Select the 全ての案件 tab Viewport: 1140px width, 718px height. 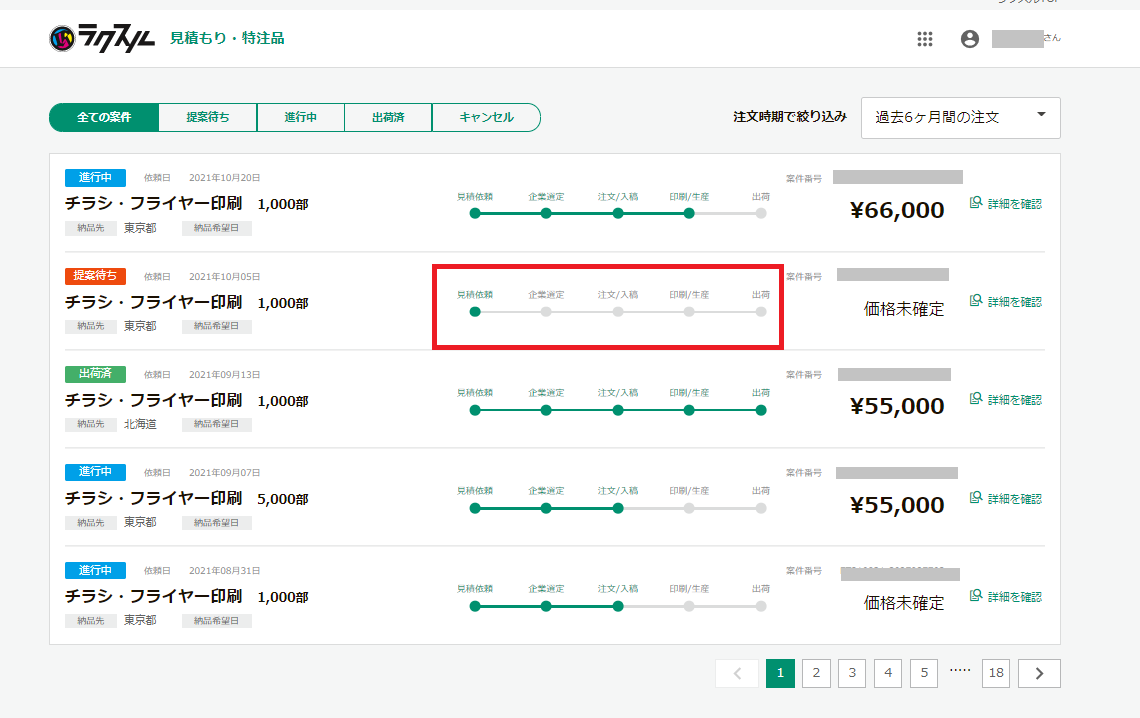[x=104, y=117]
